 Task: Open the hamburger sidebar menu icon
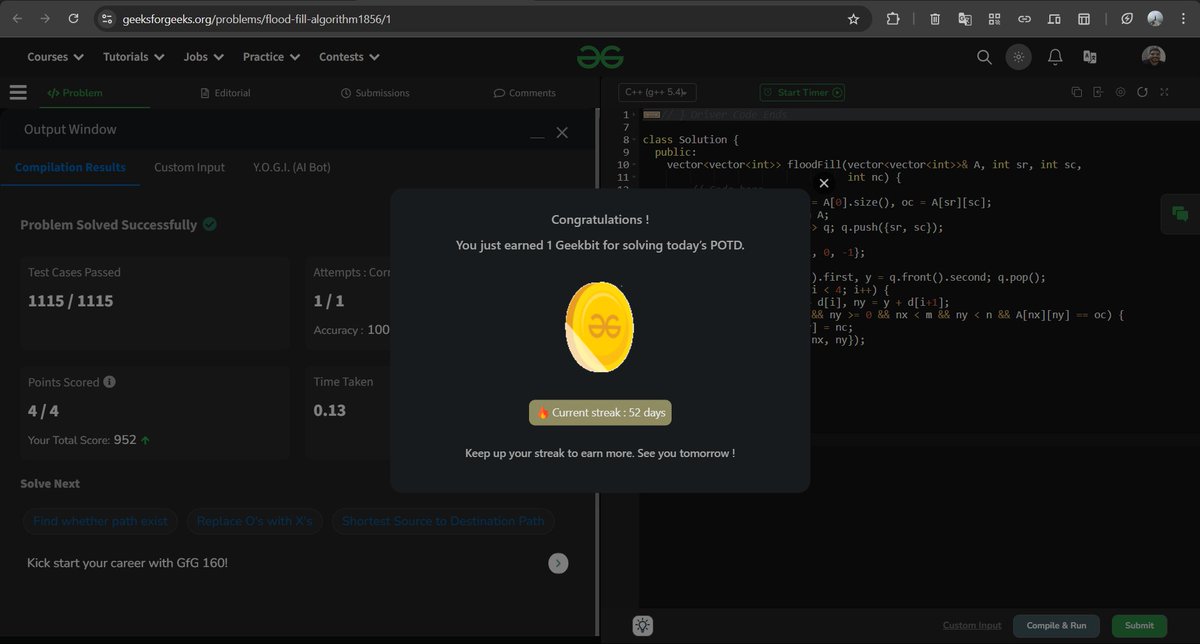tap(18, 92)
